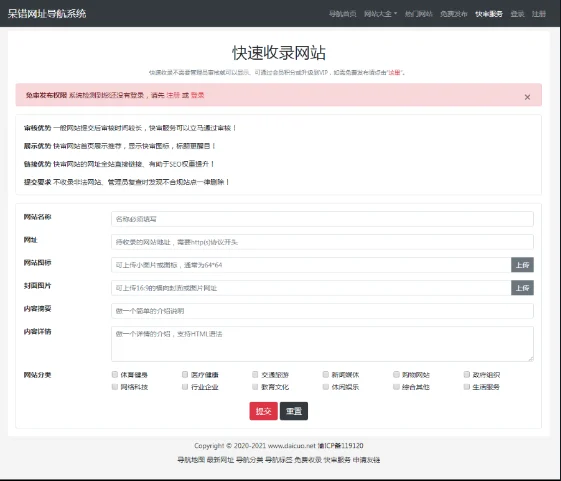Image resolution: width=561 pixels, height=481 pixels.
Task: Click the red 这里 link under the title
Action: 394,72
